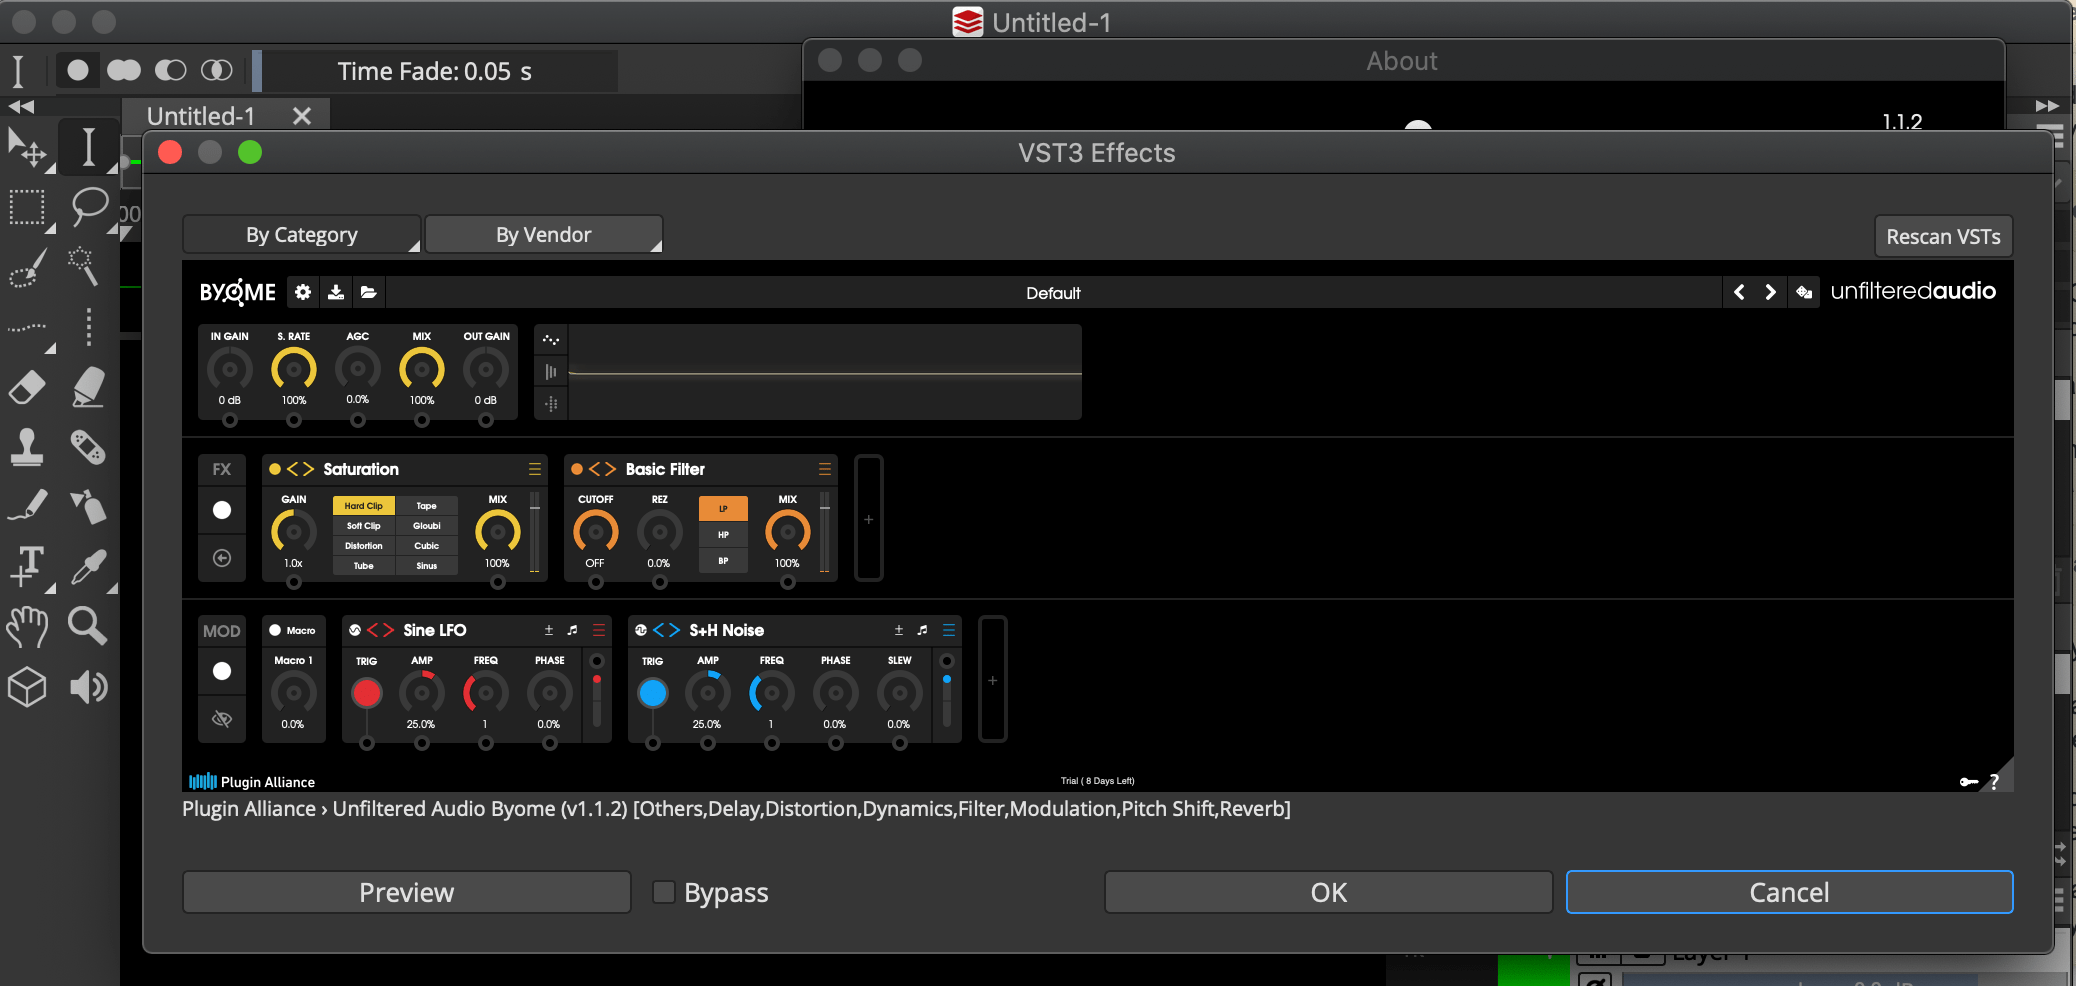Select the Hand pan tool
This screenshot has width=2076, height=986.
27,627
